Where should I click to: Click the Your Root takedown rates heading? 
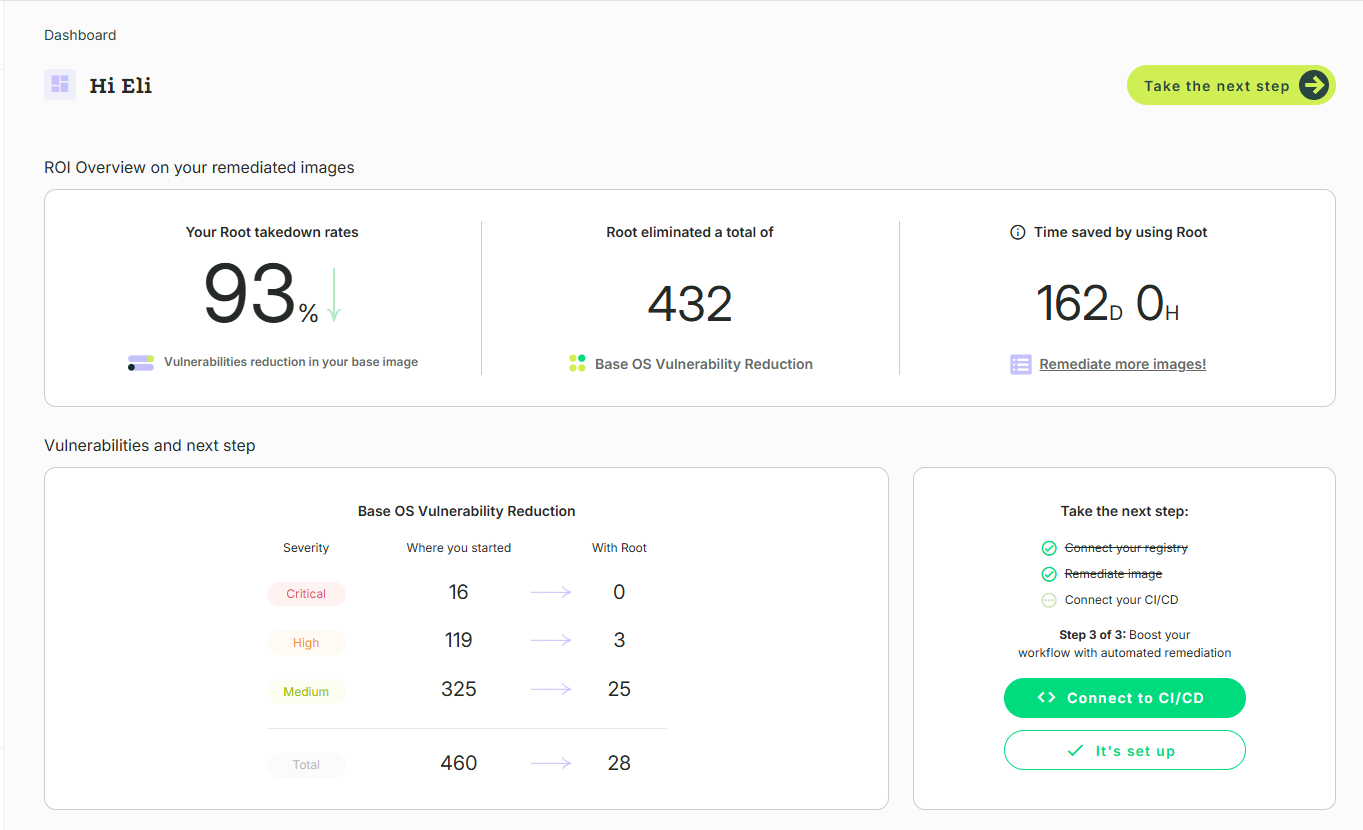[x=272, y=232]
